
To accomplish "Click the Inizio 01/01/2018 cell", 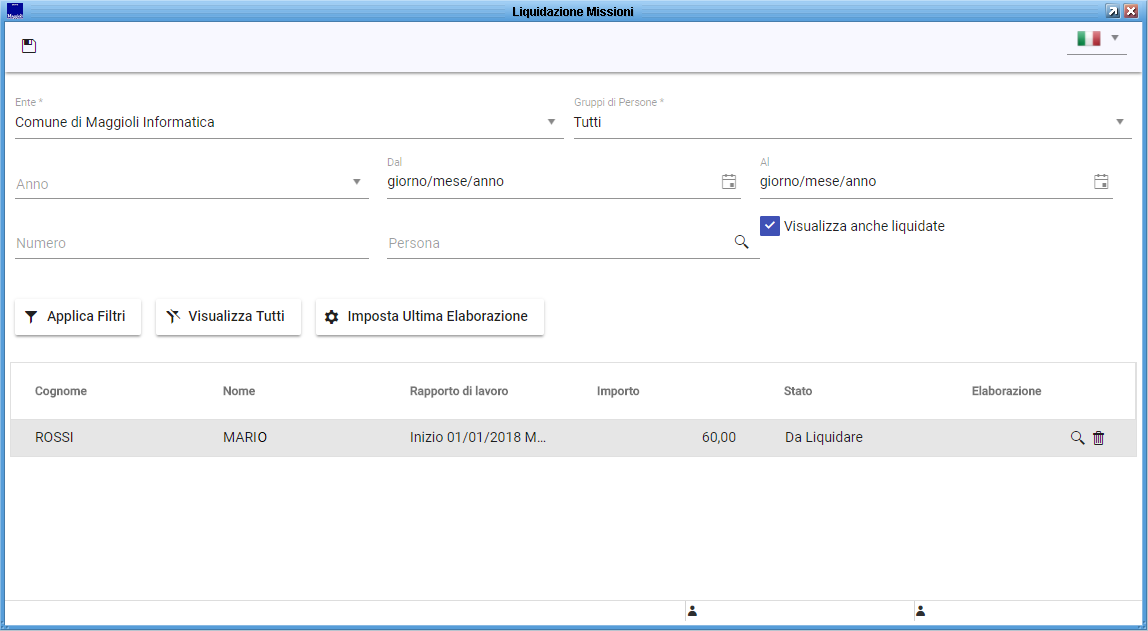I will click(x=478, y=437).
